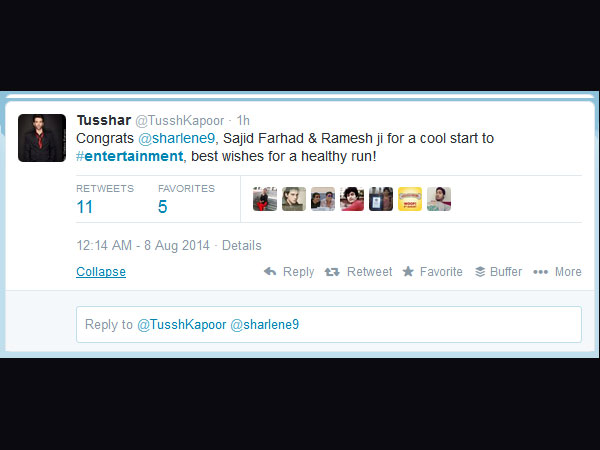Click the Favorite star icon
Screen dimensions: 600x450
[408, 271]
